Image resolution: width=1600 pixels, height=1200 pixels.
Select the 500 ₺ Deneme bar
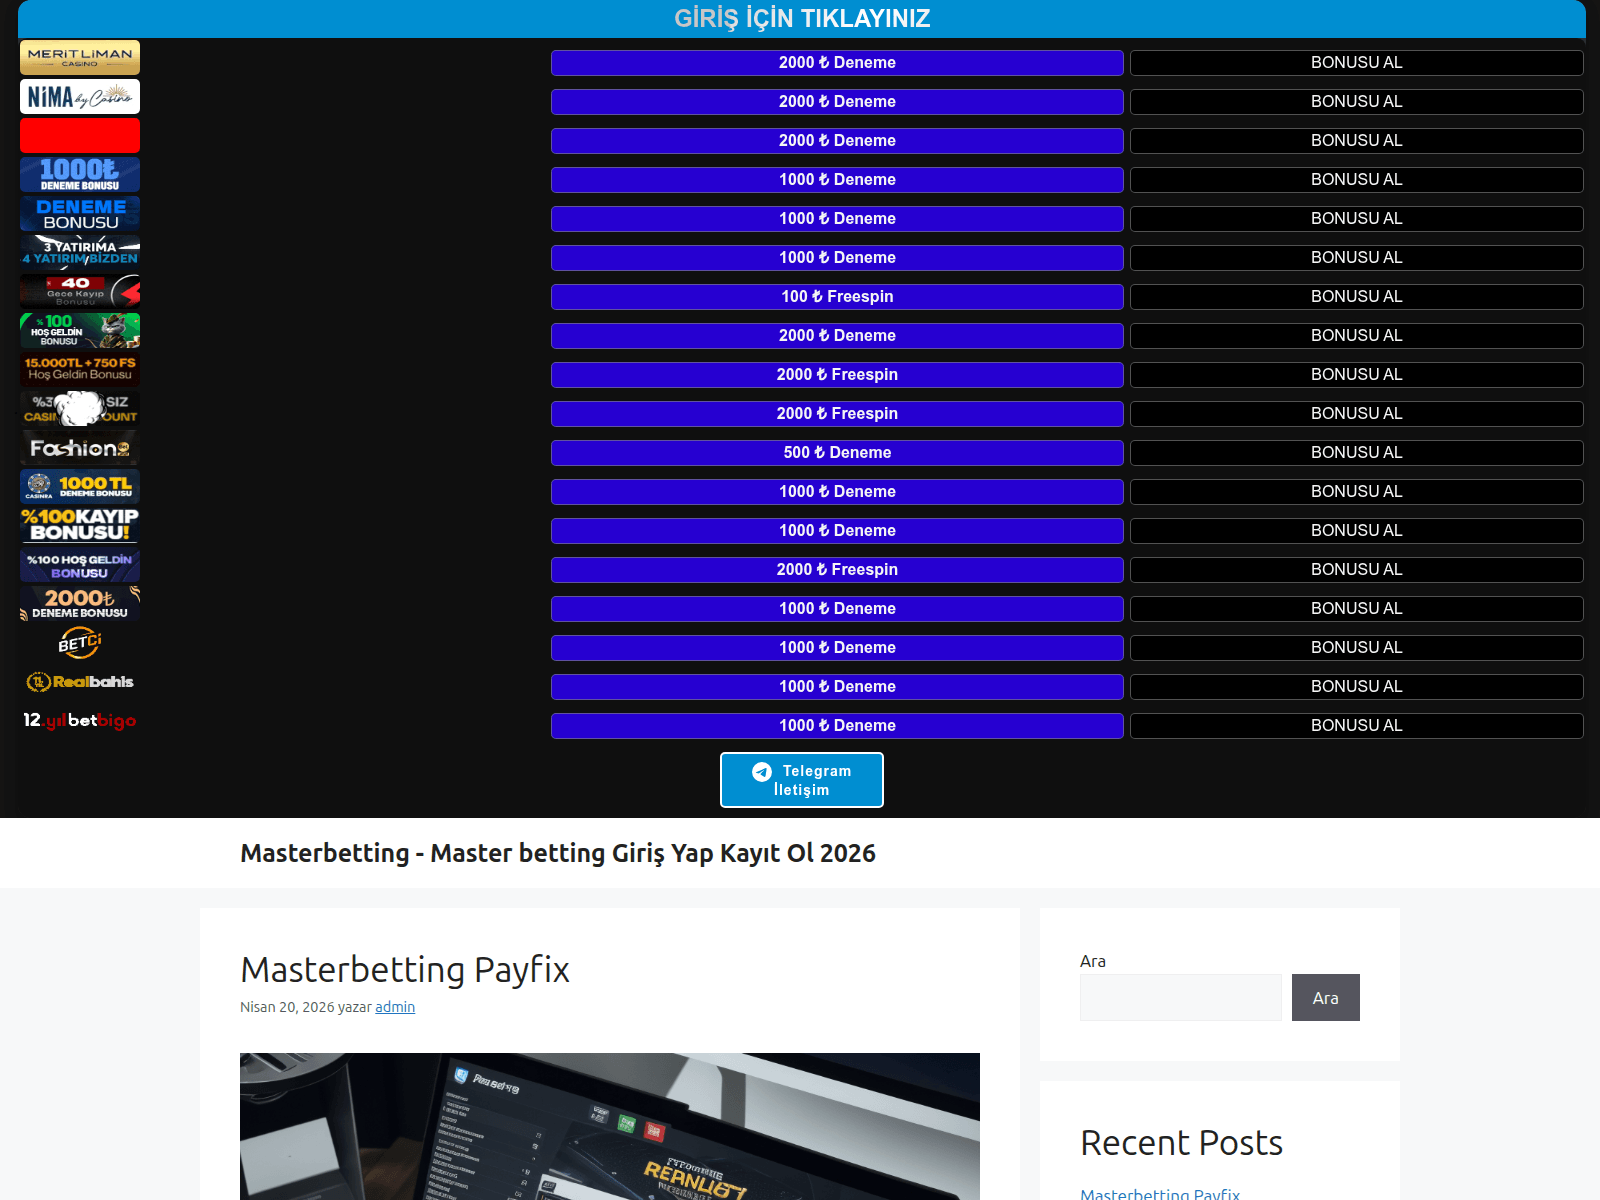(837, 453)
